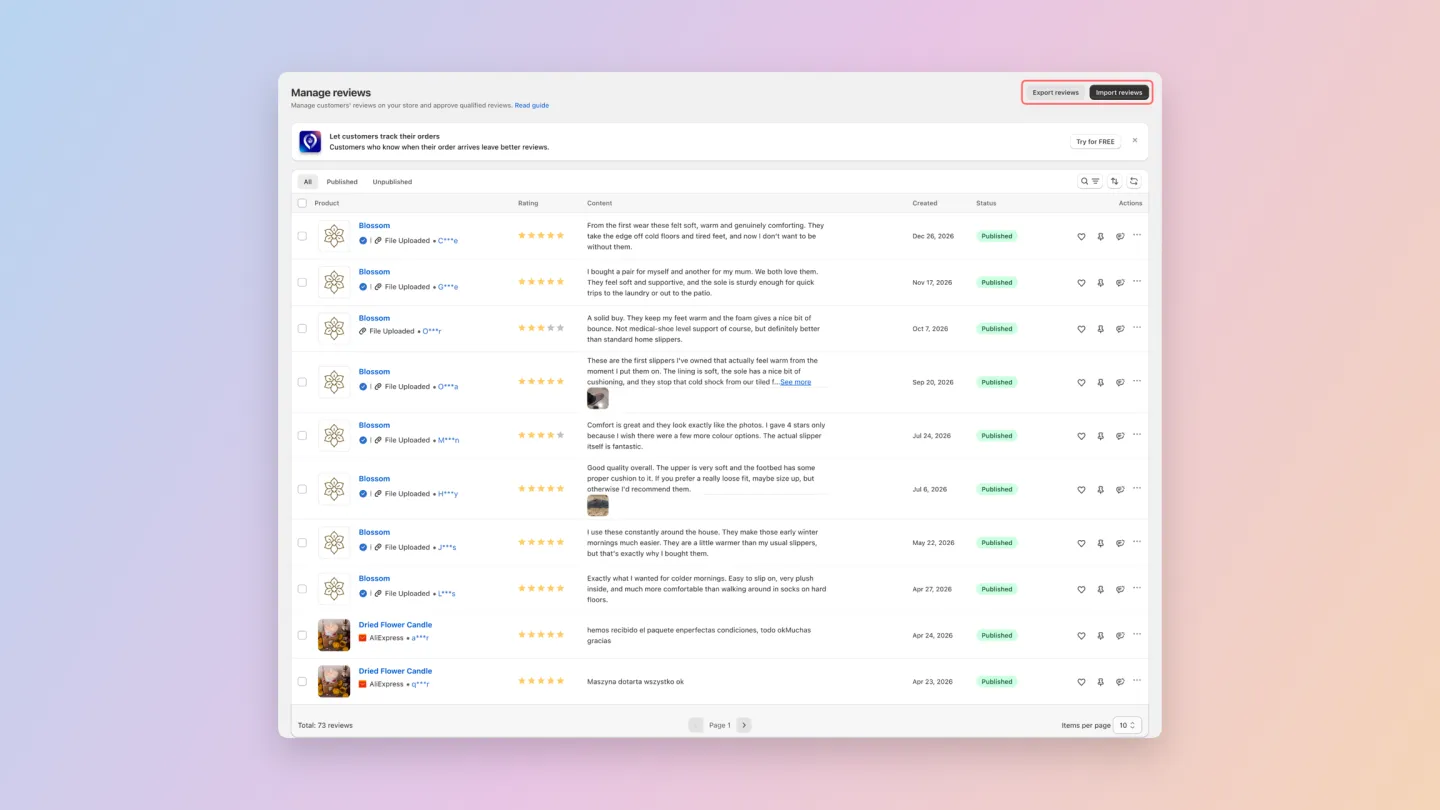This screenshot has height=810, width=1440.
Task: Pin the Sep 20, 2026 review
Action: [1100, 383]
